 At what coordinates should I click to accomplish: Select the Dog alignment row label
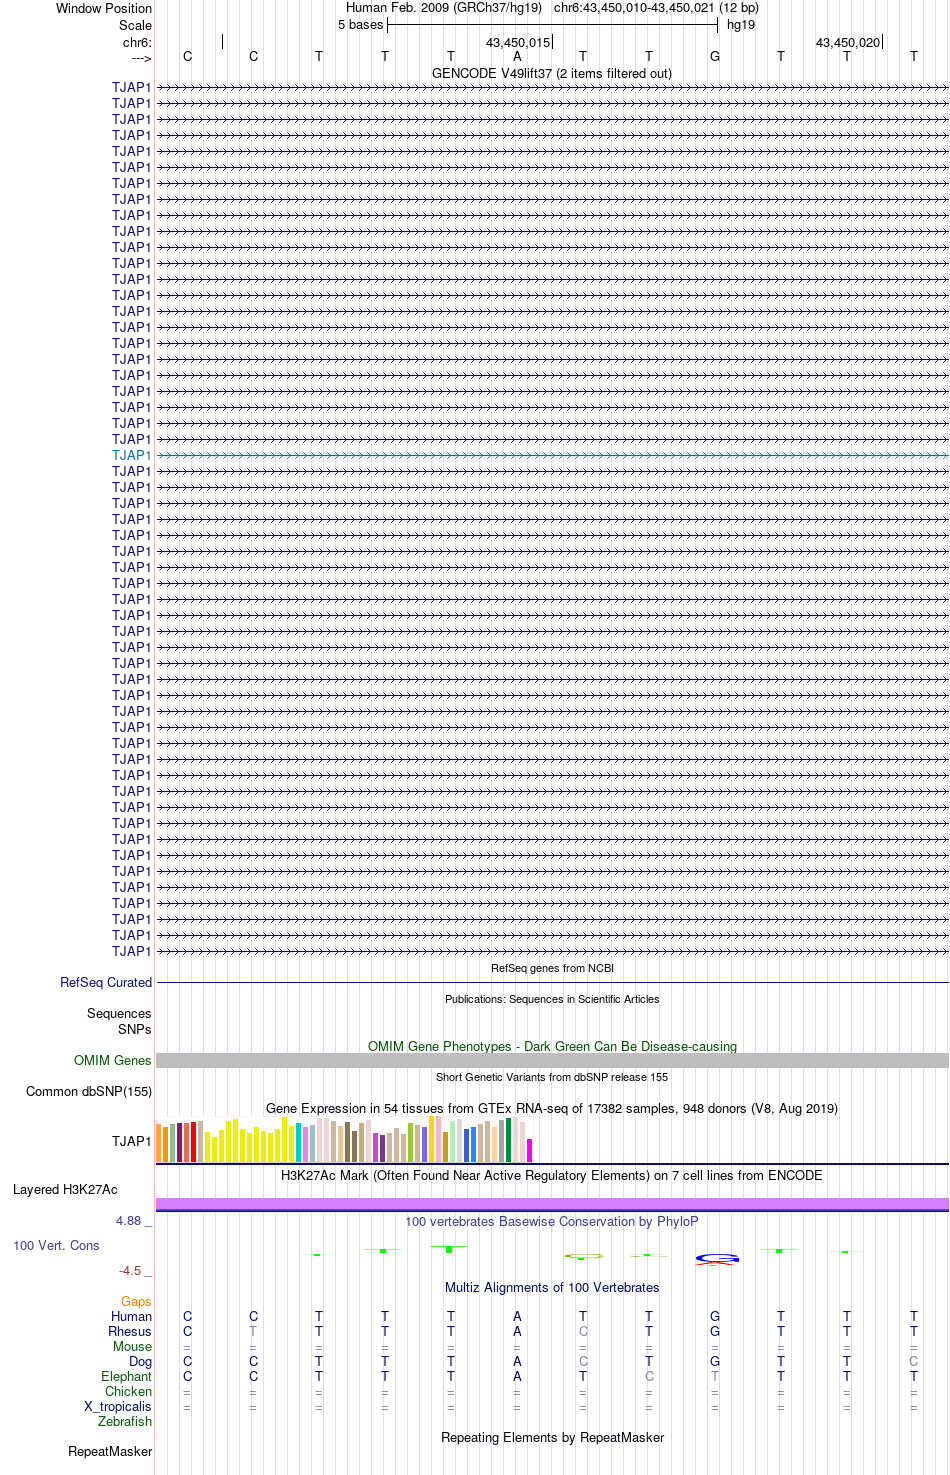140,1362
